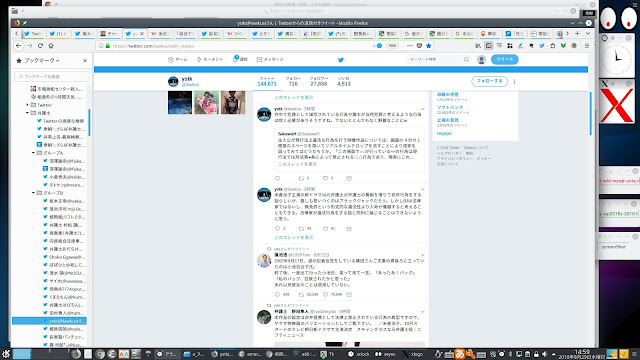
Task: Open ystk's Followers count 27,658
Action: [318, 81]
